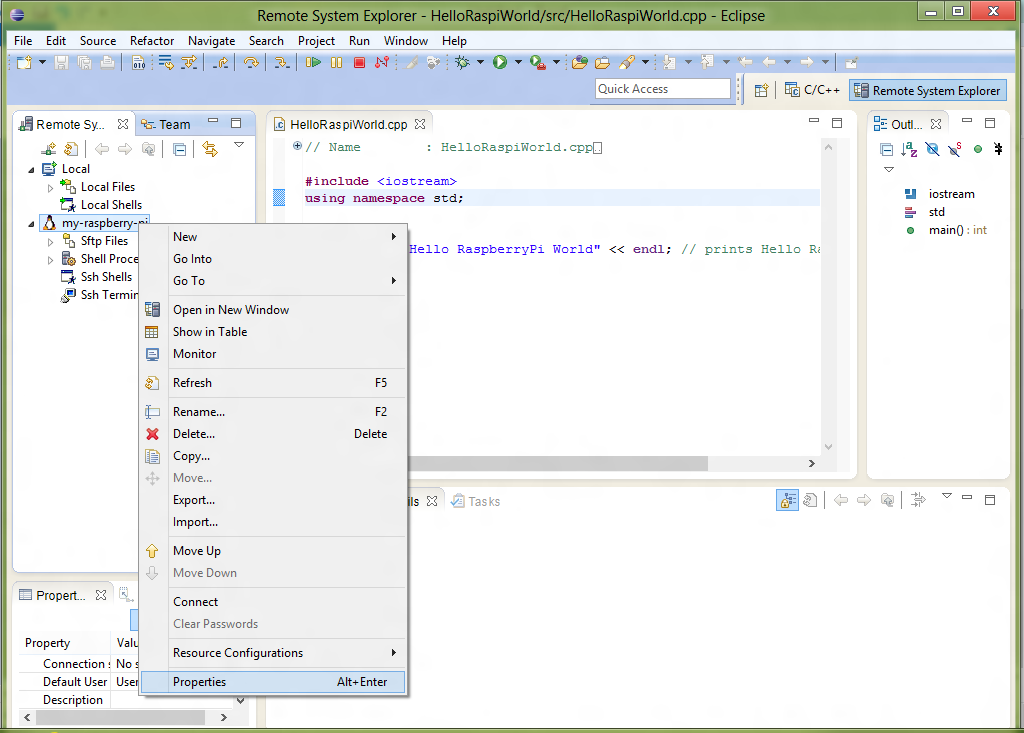Click Open Element toolbar icon
This screenshot has width=1024, height=733.
click(580, 63)
